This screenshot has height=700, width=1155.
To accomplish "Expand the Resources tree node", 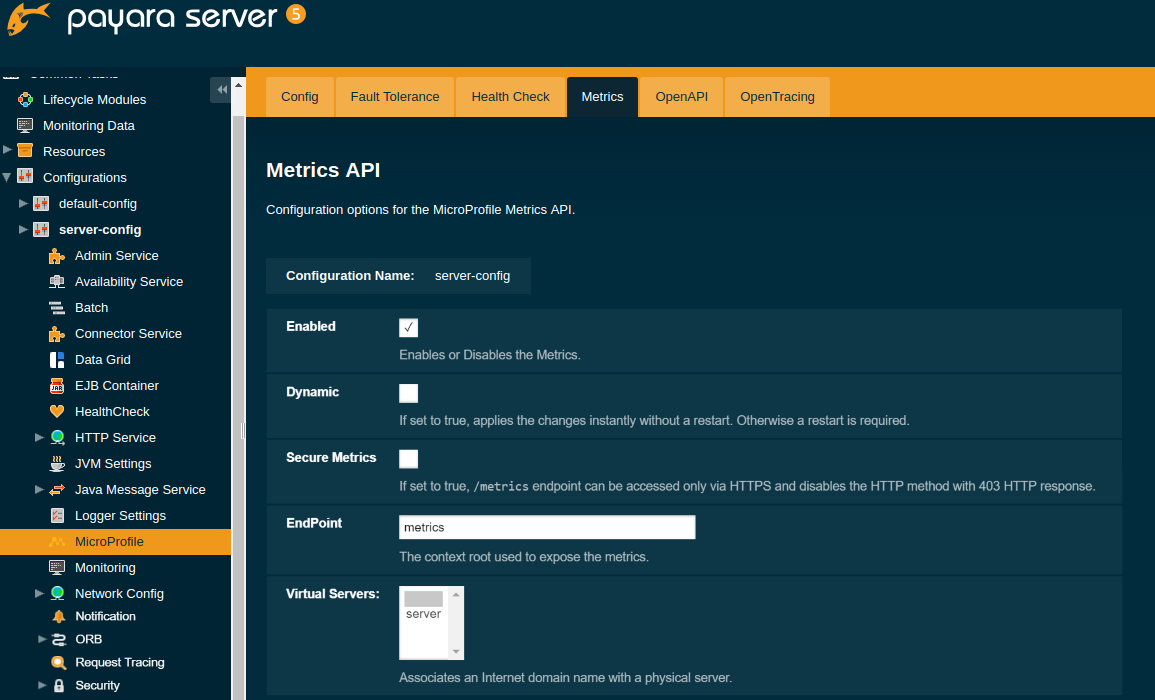I will pos(7,150).
